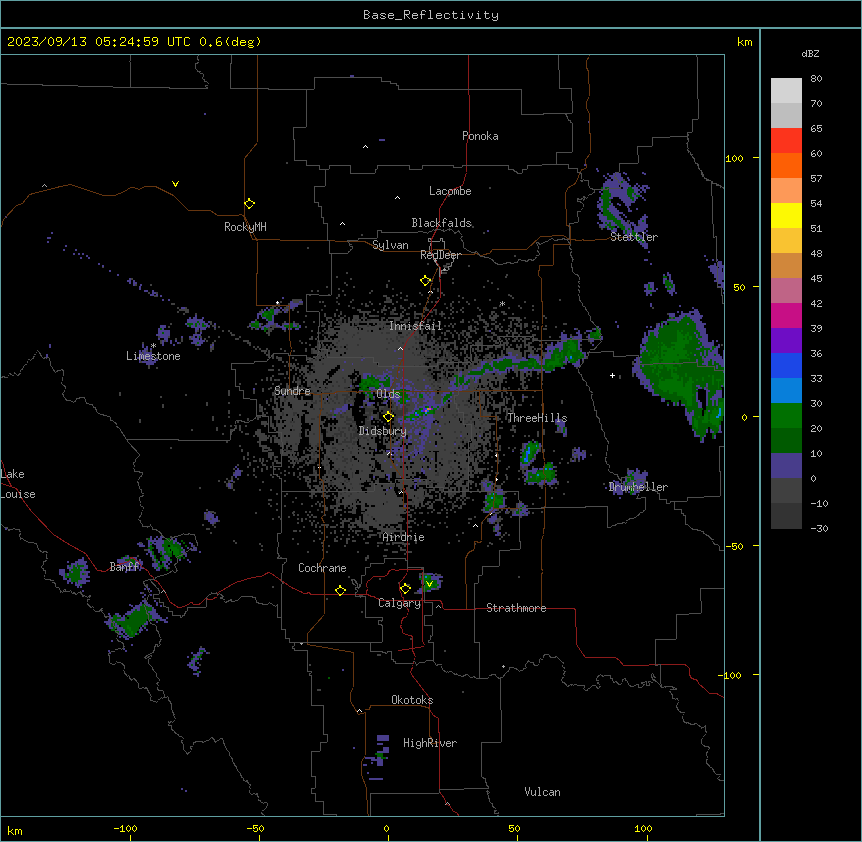The width and height of the screenshot is (862, 842).
Task: Click the Limestone label
Action: (153, 356)
